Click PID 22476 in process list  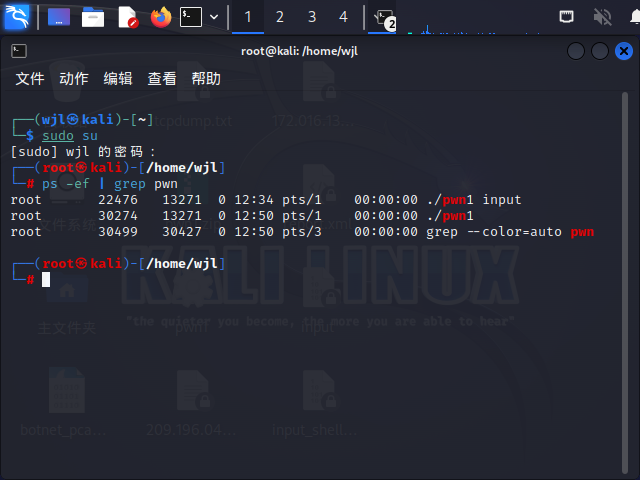(118, 200)
